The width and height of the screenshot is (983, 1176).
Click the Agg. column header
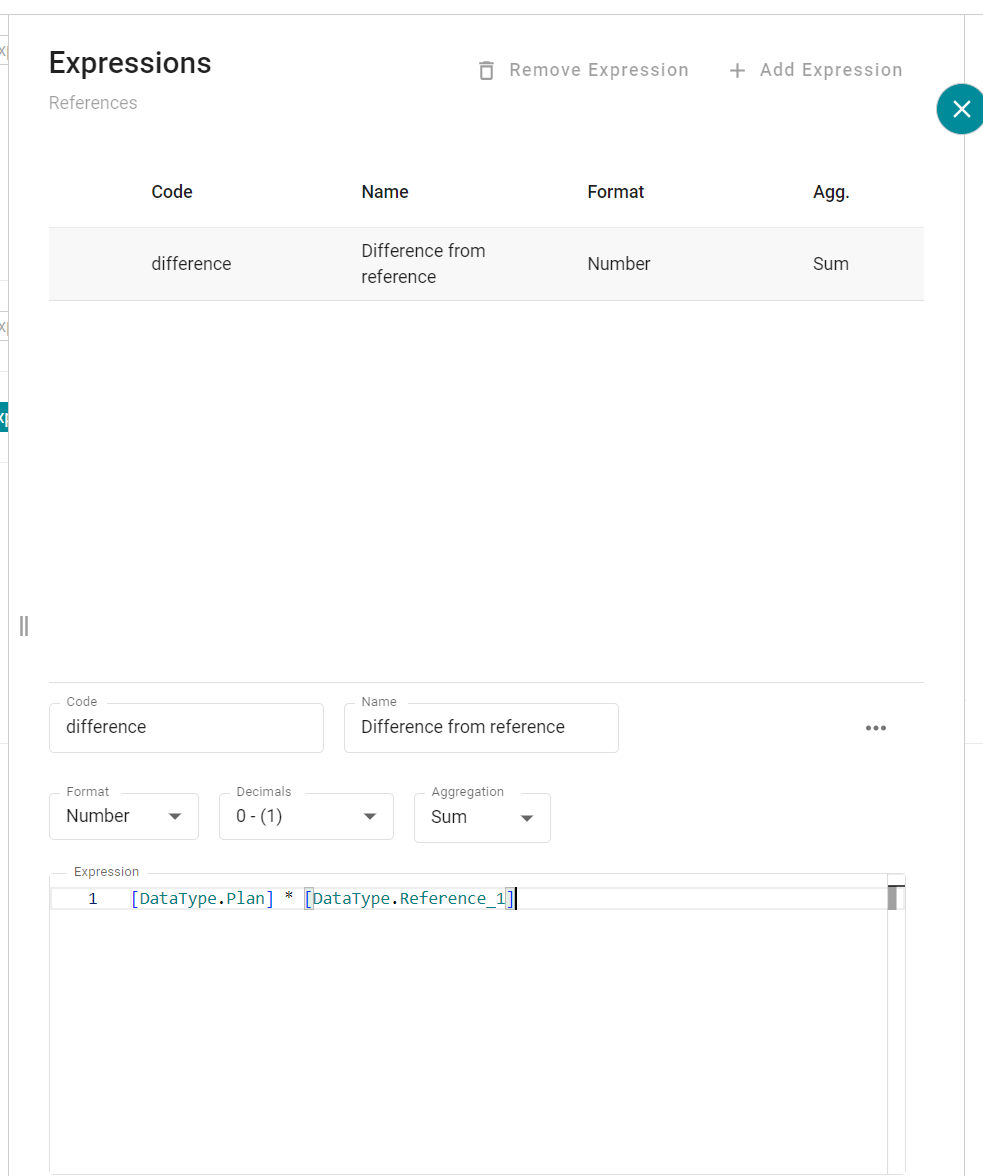(831, 192)
